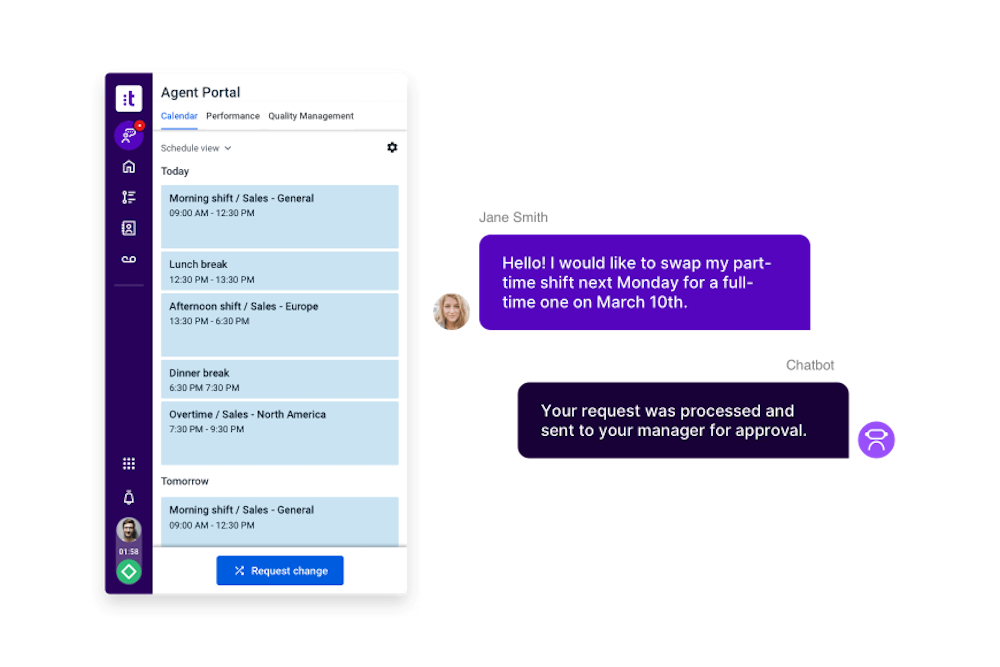Click Jane Smith's shift swap message bubble

[645, 282]
